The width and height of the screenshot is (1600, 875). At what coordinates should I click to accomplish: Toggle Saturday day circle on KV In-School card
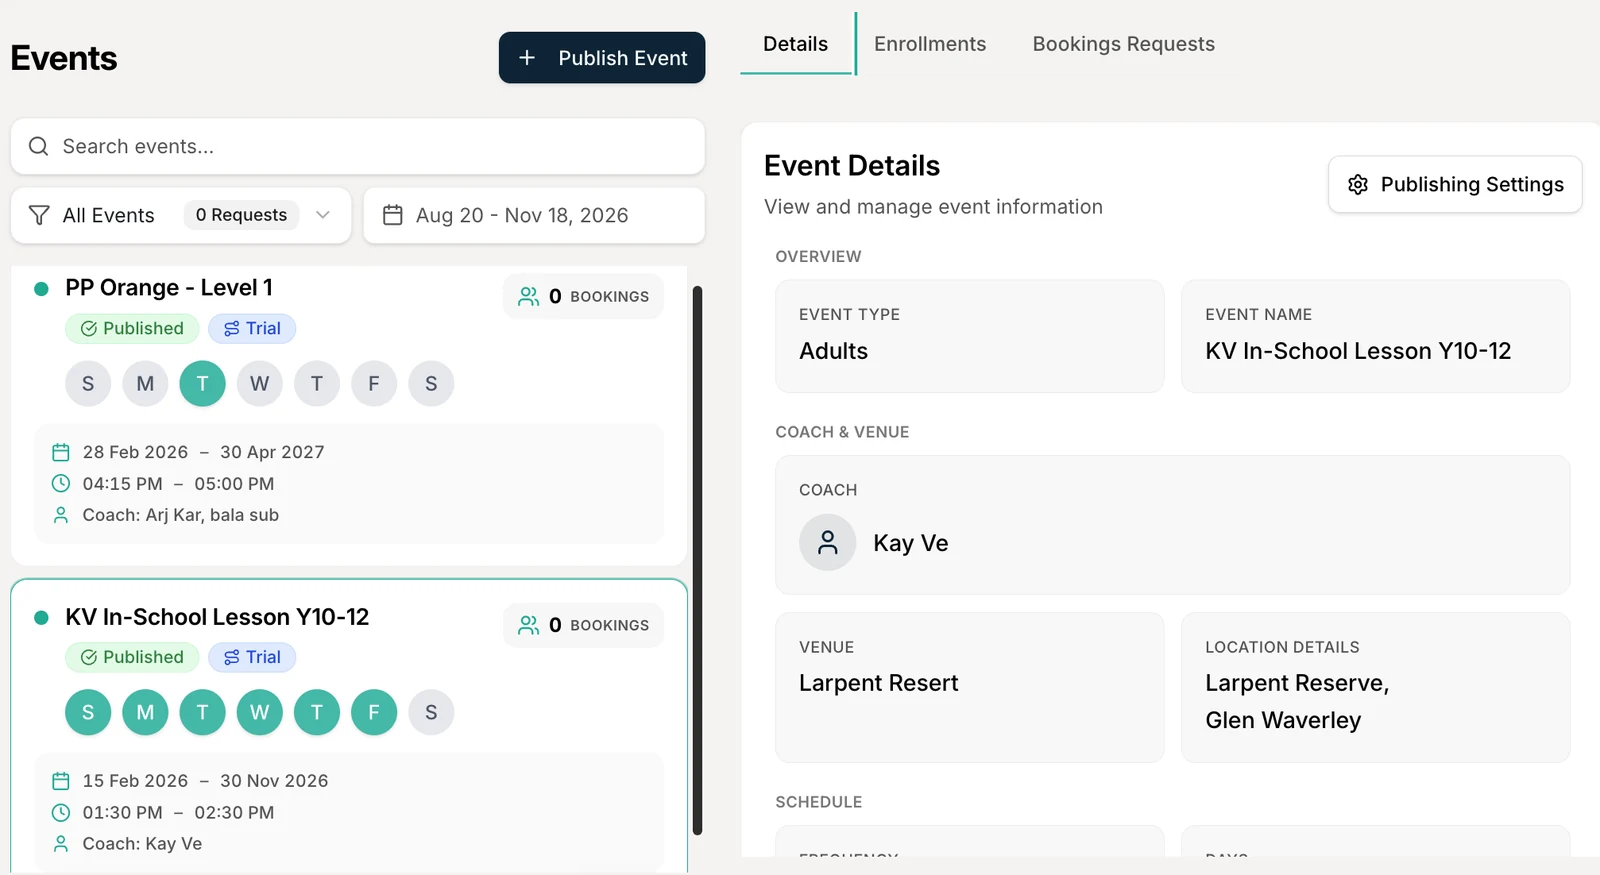tap(431, 713)
